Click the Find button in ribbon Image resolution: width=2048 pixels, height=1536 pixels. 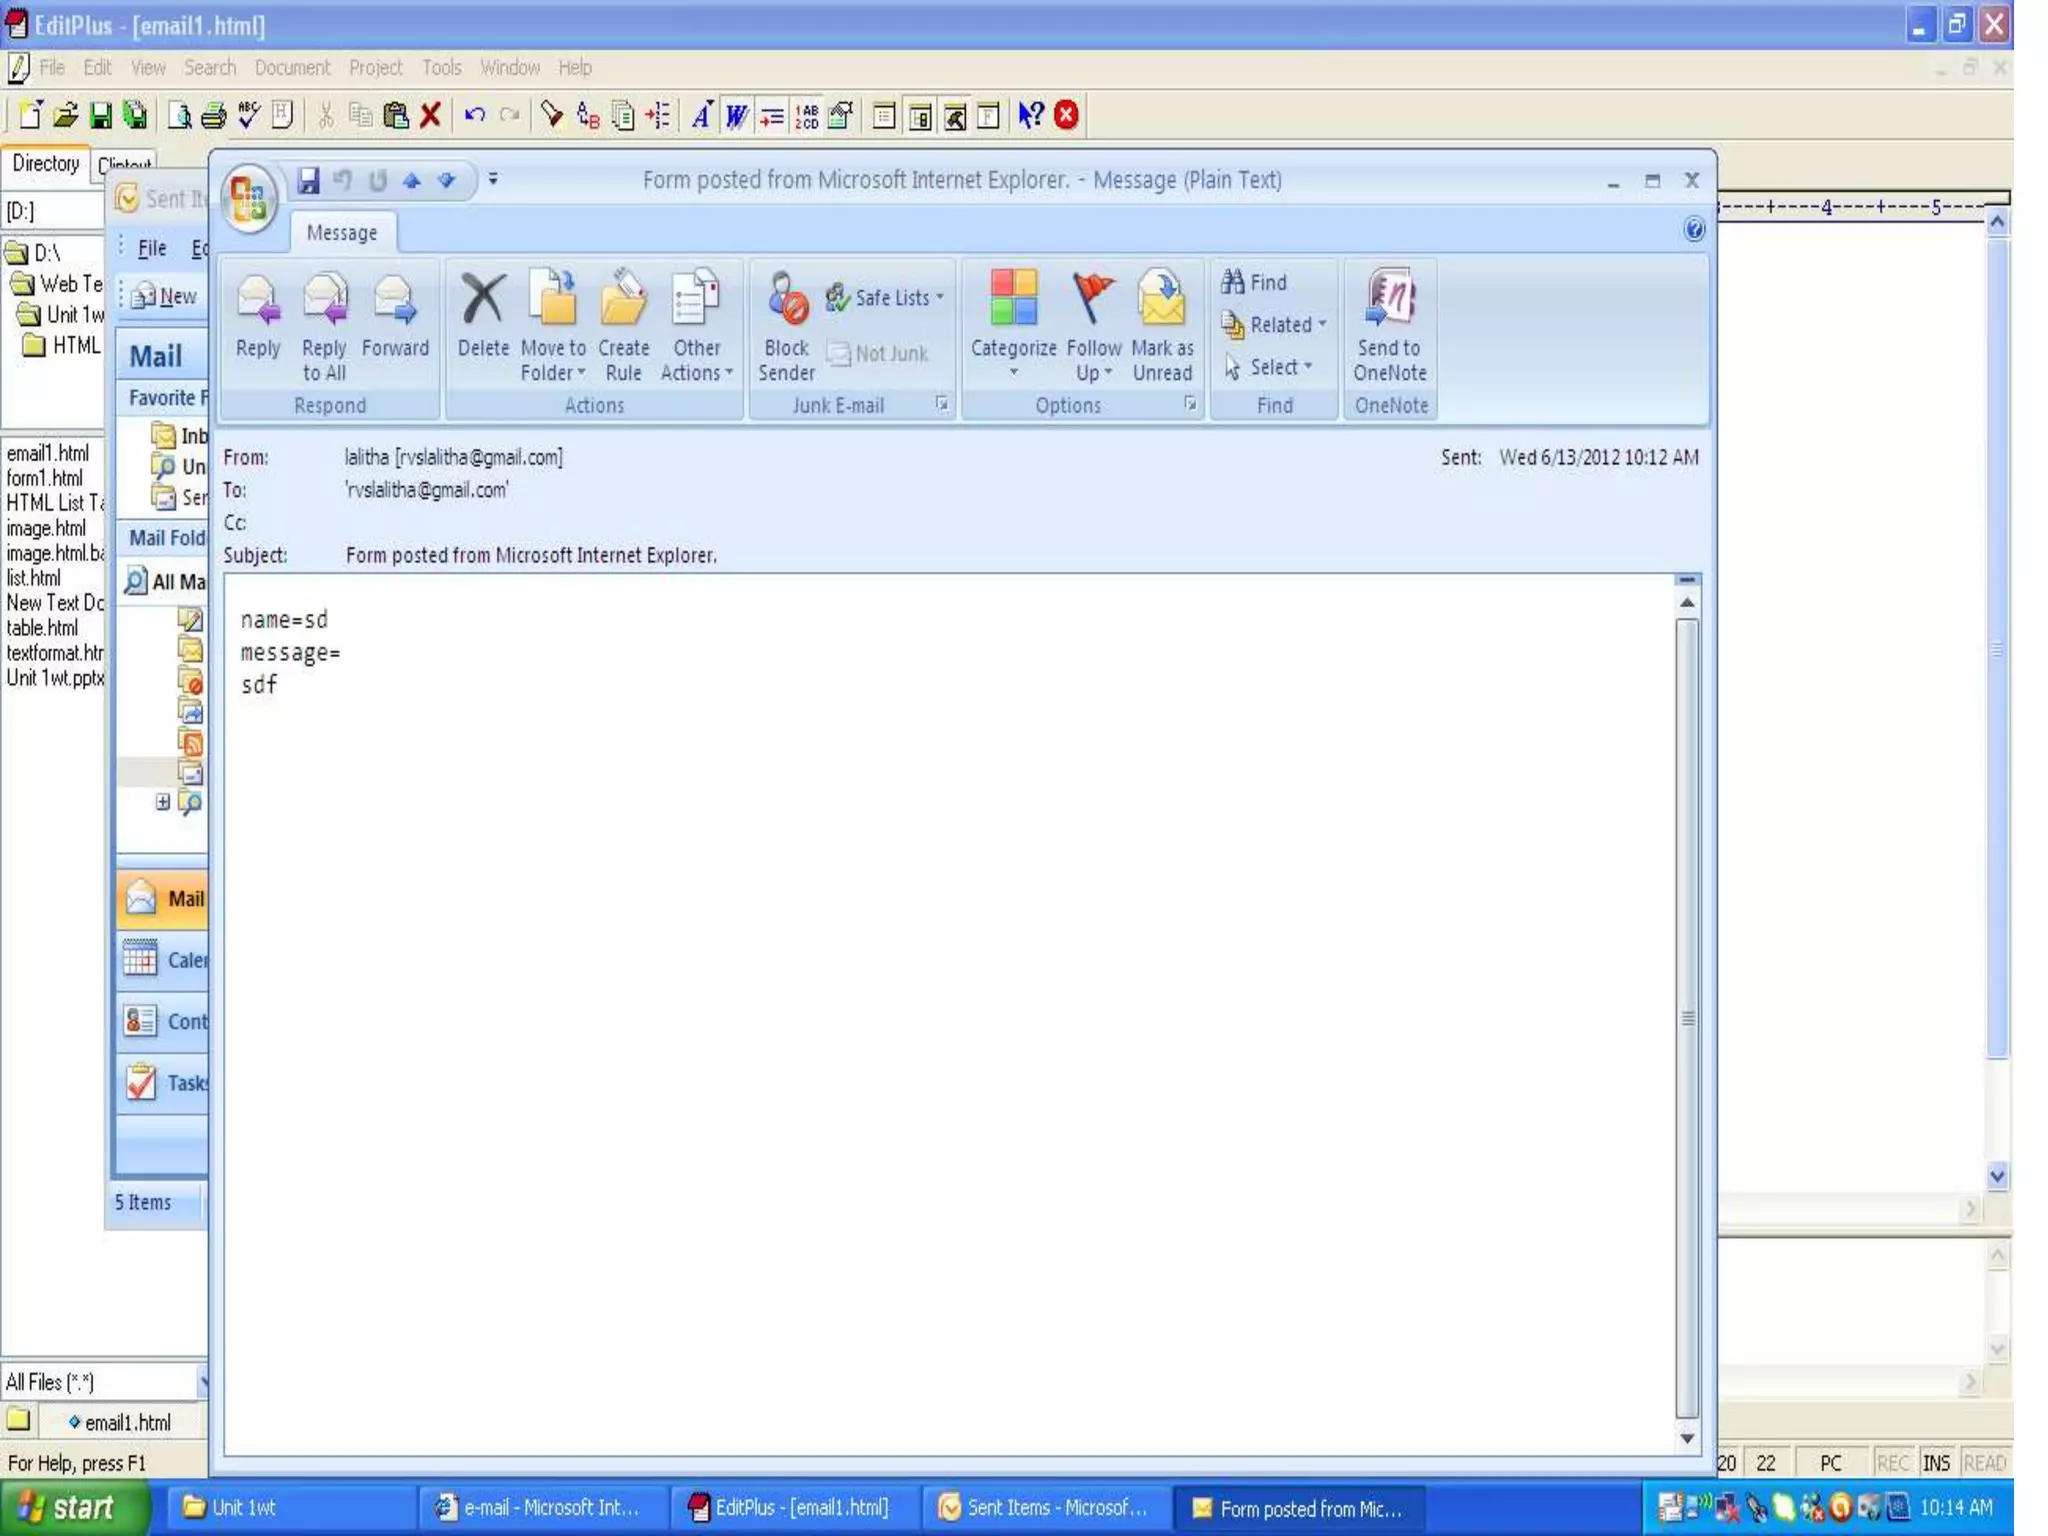[x=1255, y=282]
